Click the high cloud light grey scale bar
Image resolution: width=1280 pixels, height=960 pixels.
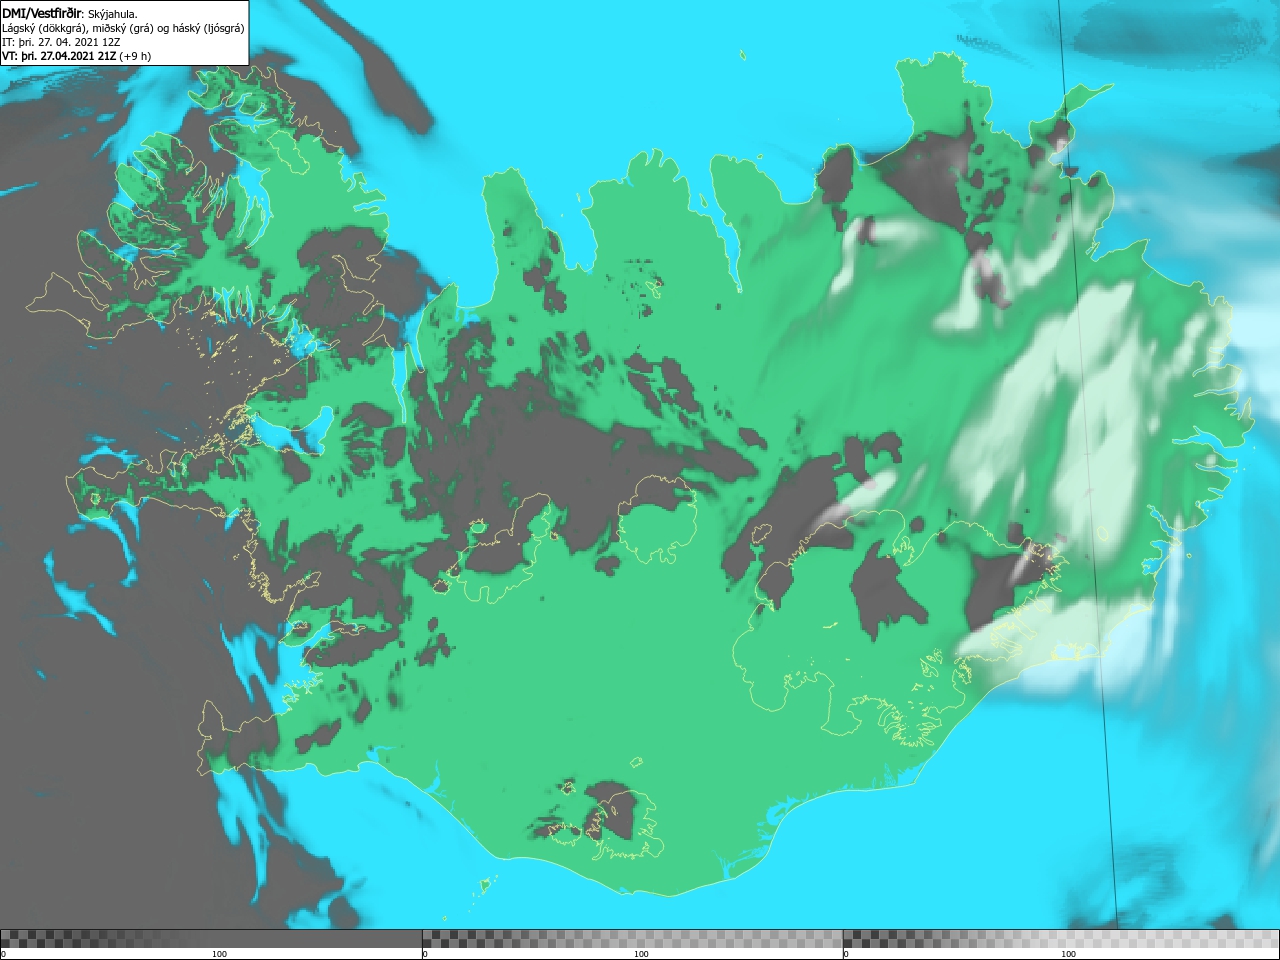pyautogui.click(x=1061, y=939)
